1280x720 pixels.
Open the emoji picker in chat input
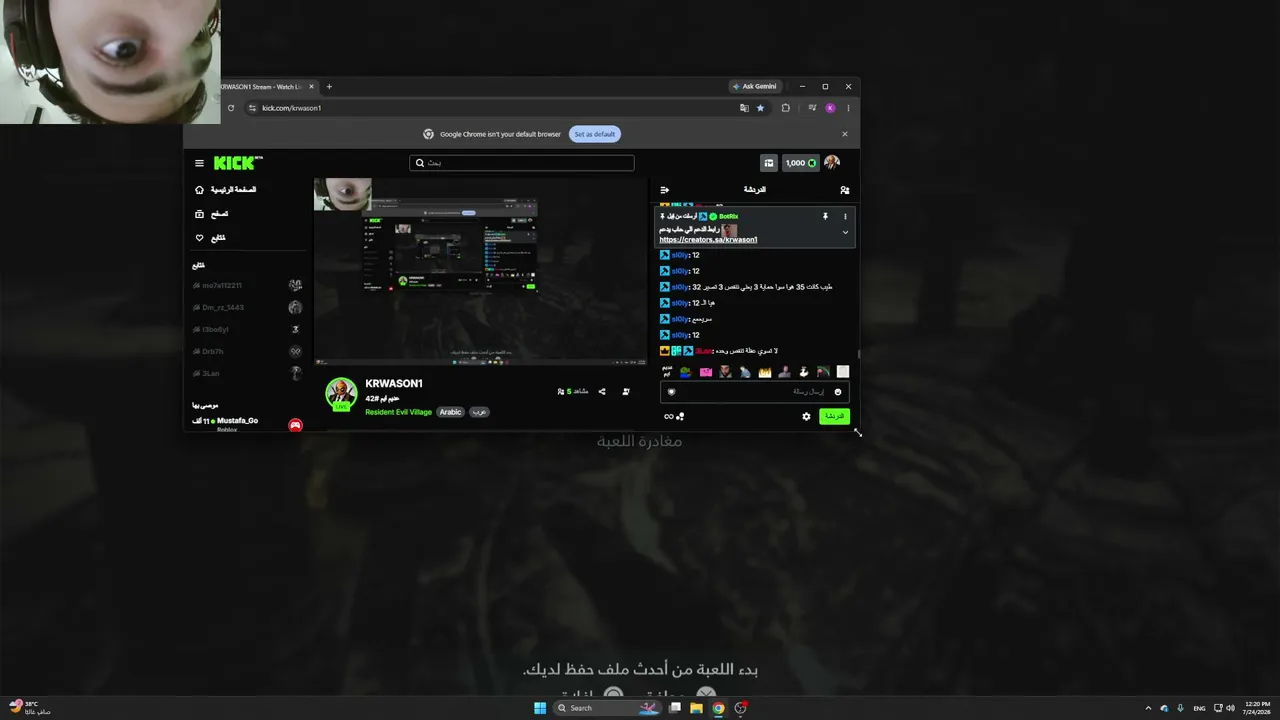[838, 392]
